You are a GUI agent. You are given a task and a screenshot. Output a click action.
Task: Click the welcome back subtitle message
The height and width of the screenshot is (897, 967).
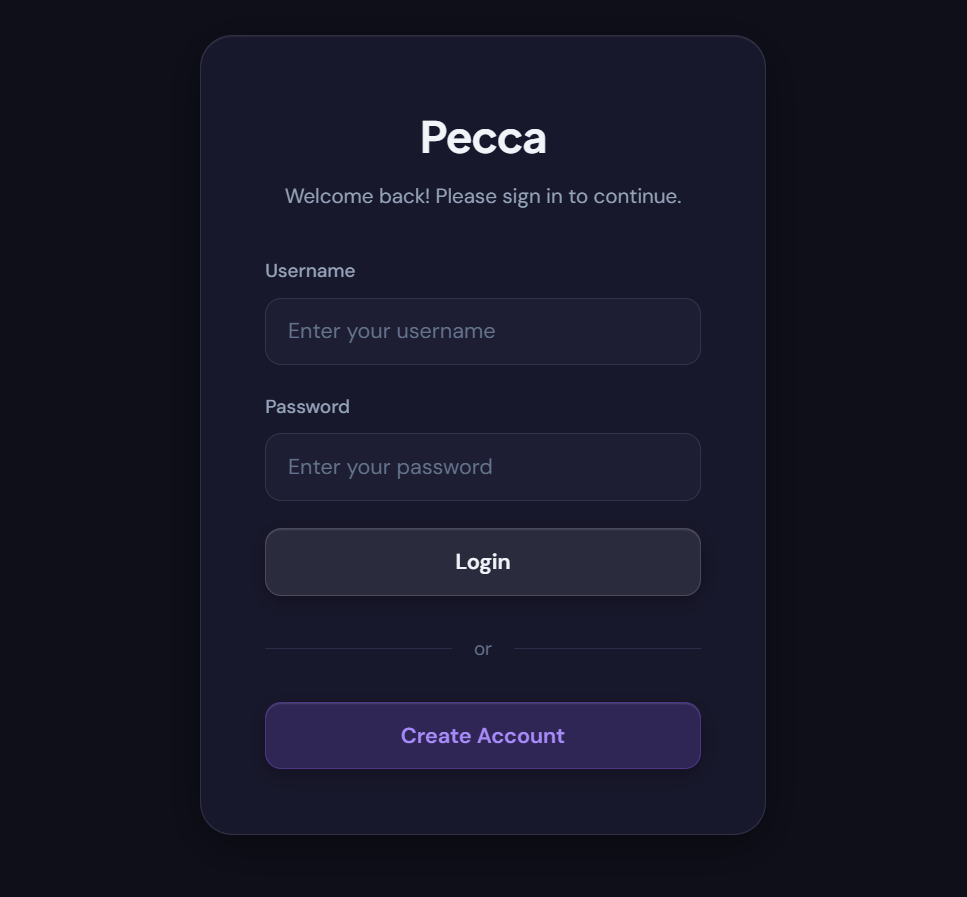click(483, 196)
